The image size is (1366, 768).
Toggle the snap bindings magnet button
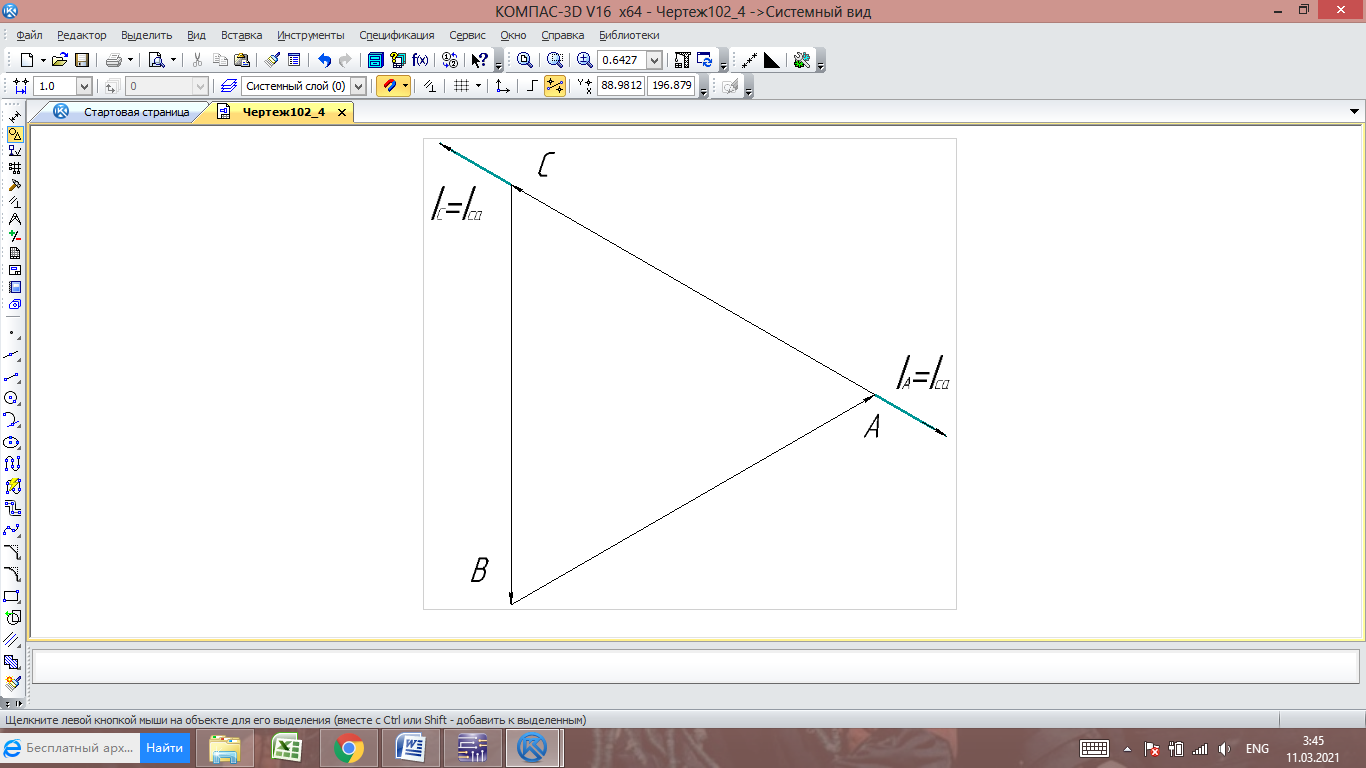point(388,86)
